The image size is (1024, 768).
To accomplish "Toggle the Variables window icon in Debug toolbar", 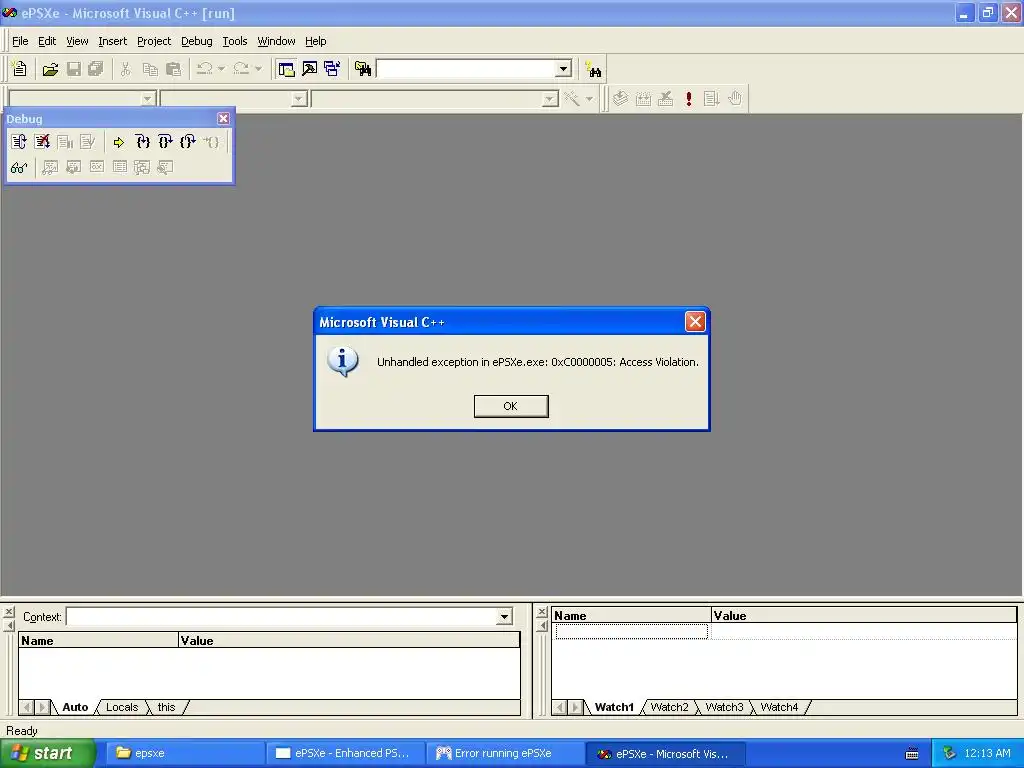I will click(x=73, y=168).
